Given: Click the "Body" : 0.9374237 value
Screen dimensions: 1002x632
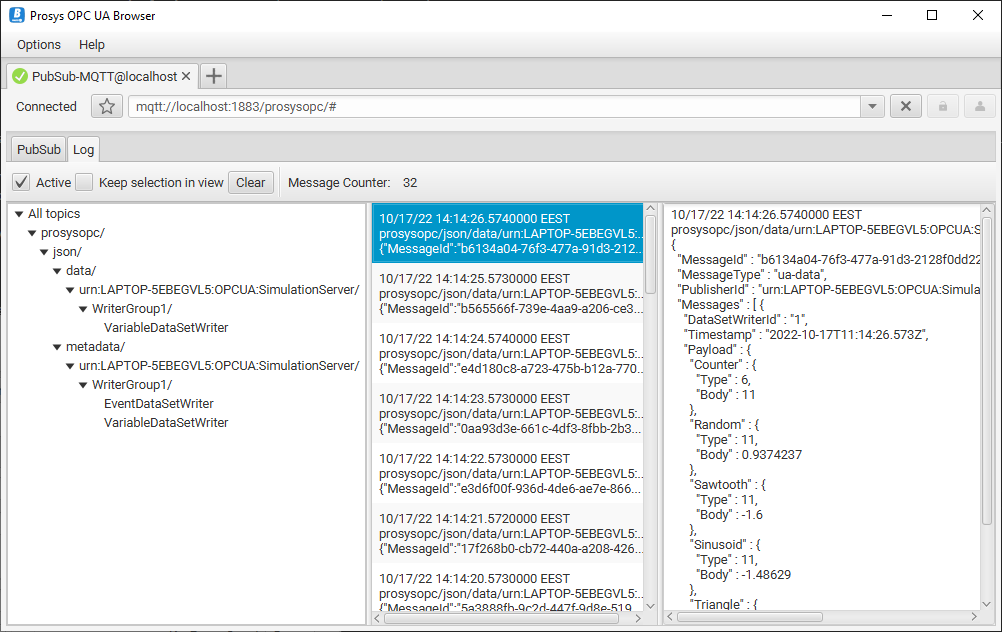Looking at the screenshot, I should pyautogui.click(x=749, y=454).
